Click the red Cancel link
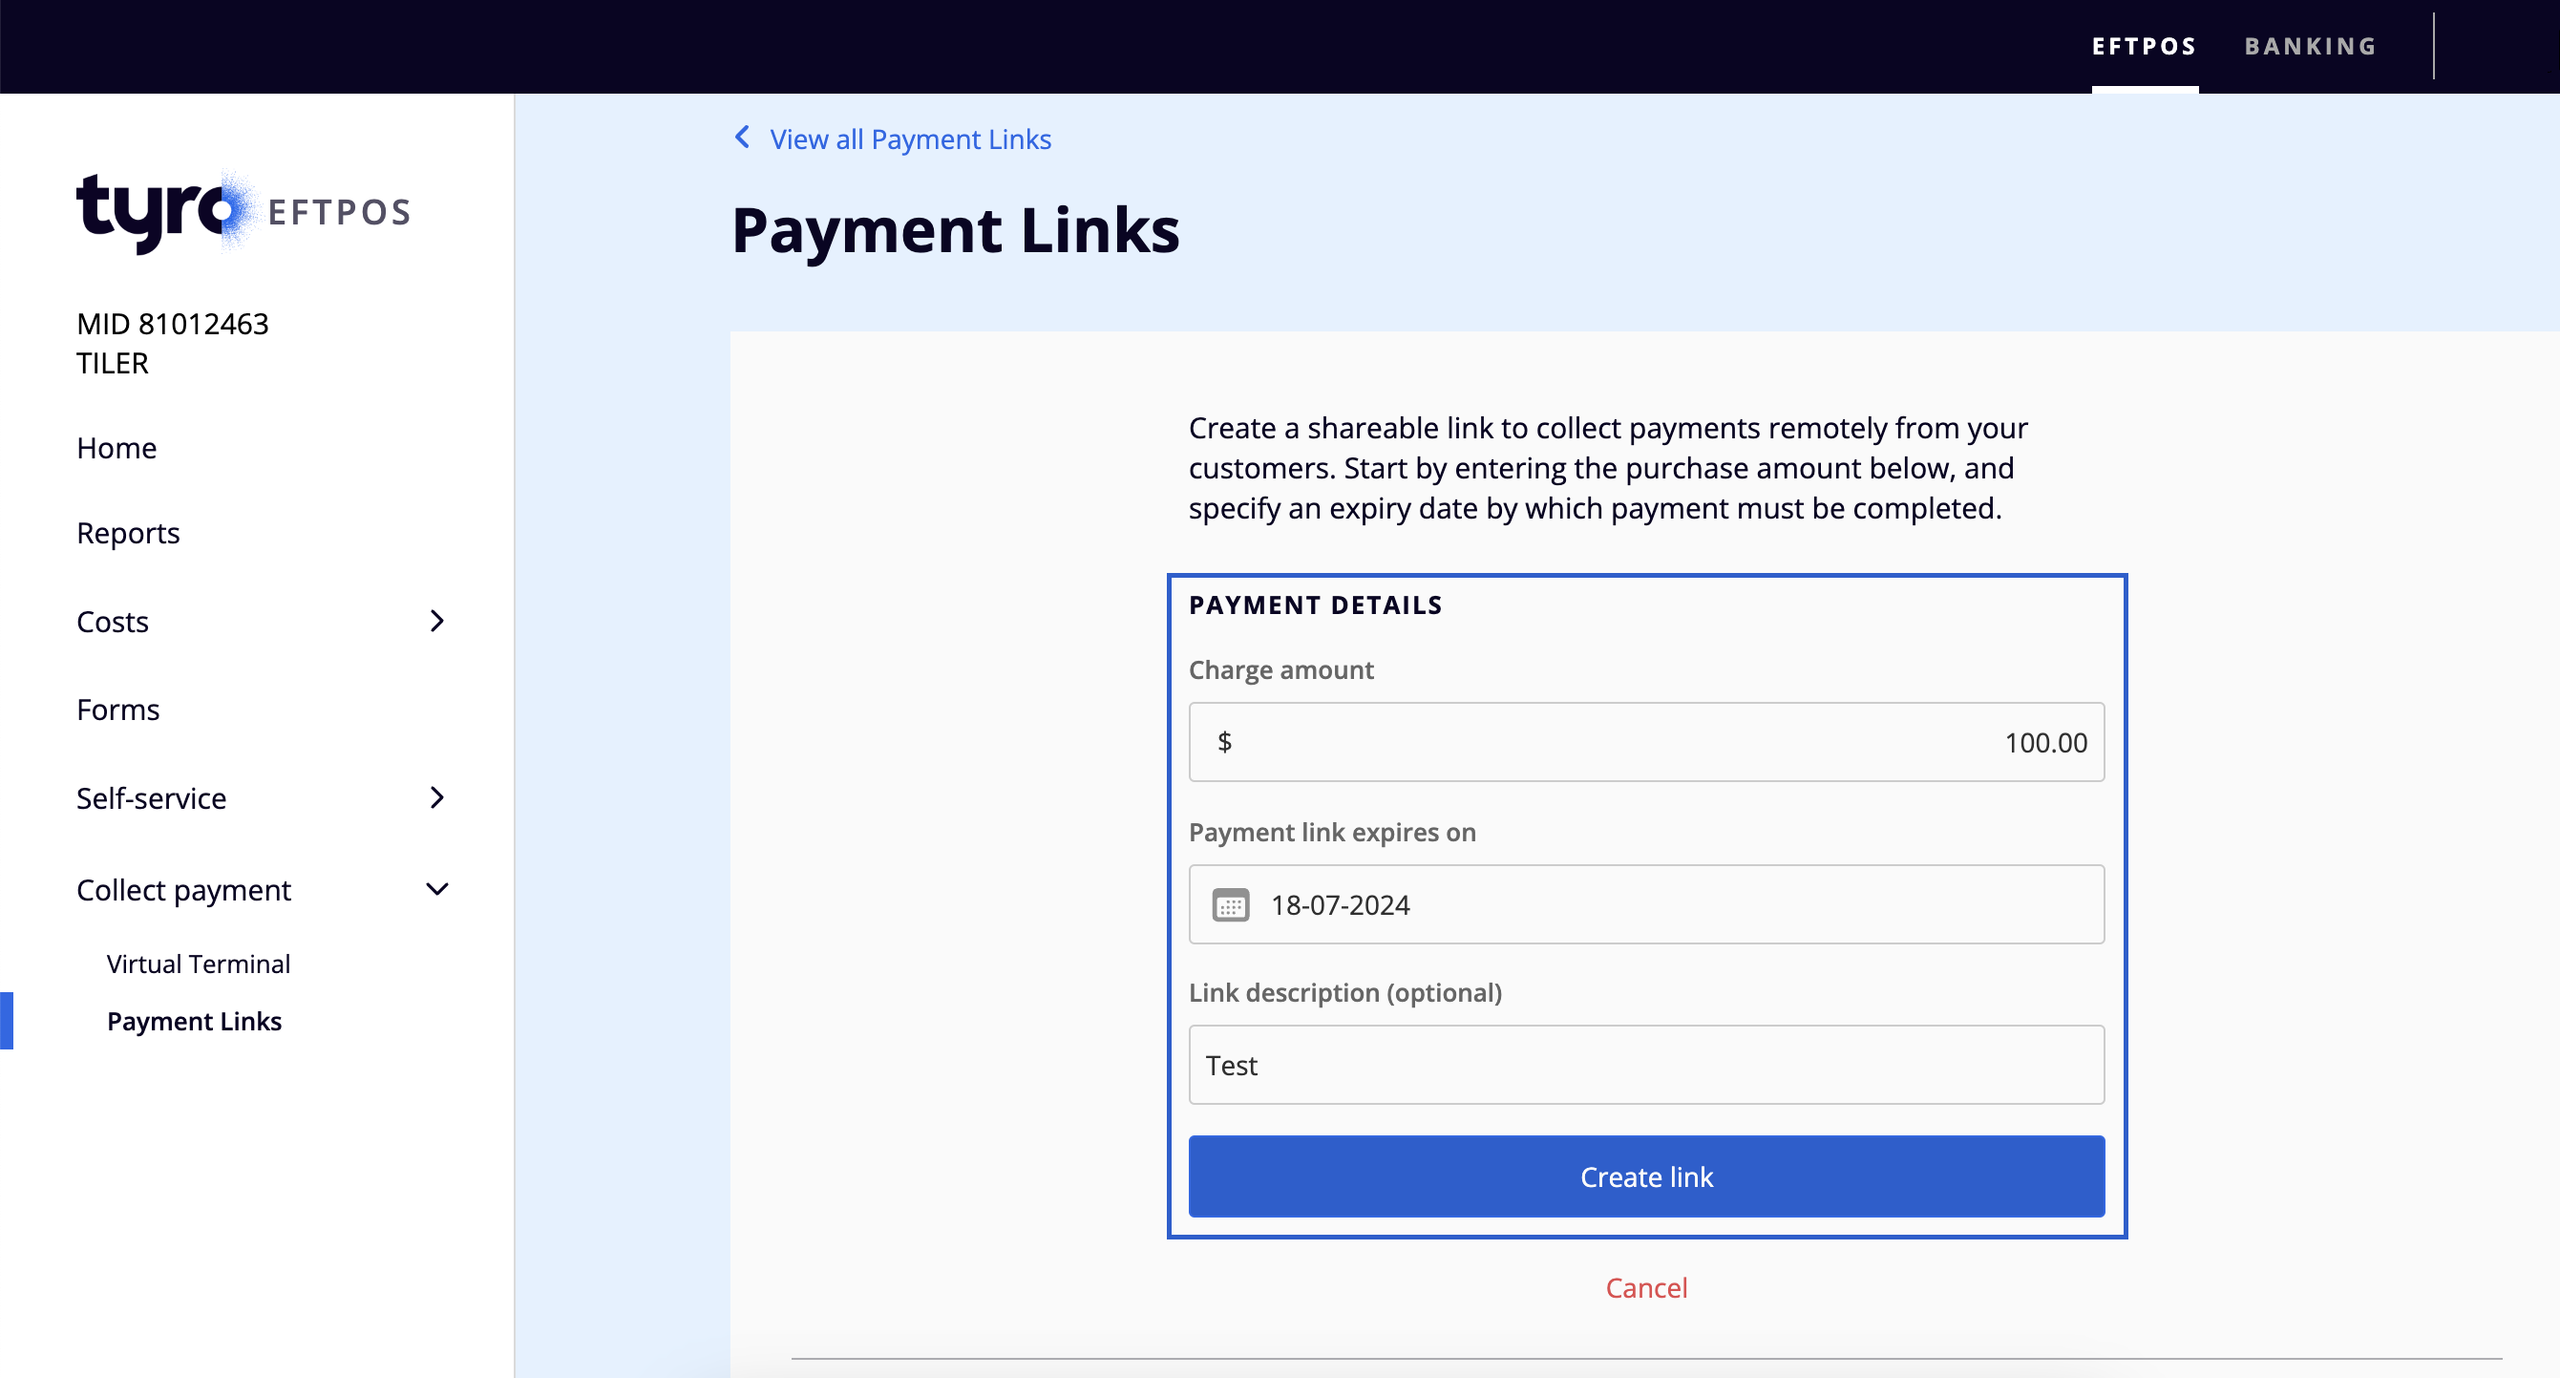Screen dimensions: 2560x1378 tap(1646, 1288)
